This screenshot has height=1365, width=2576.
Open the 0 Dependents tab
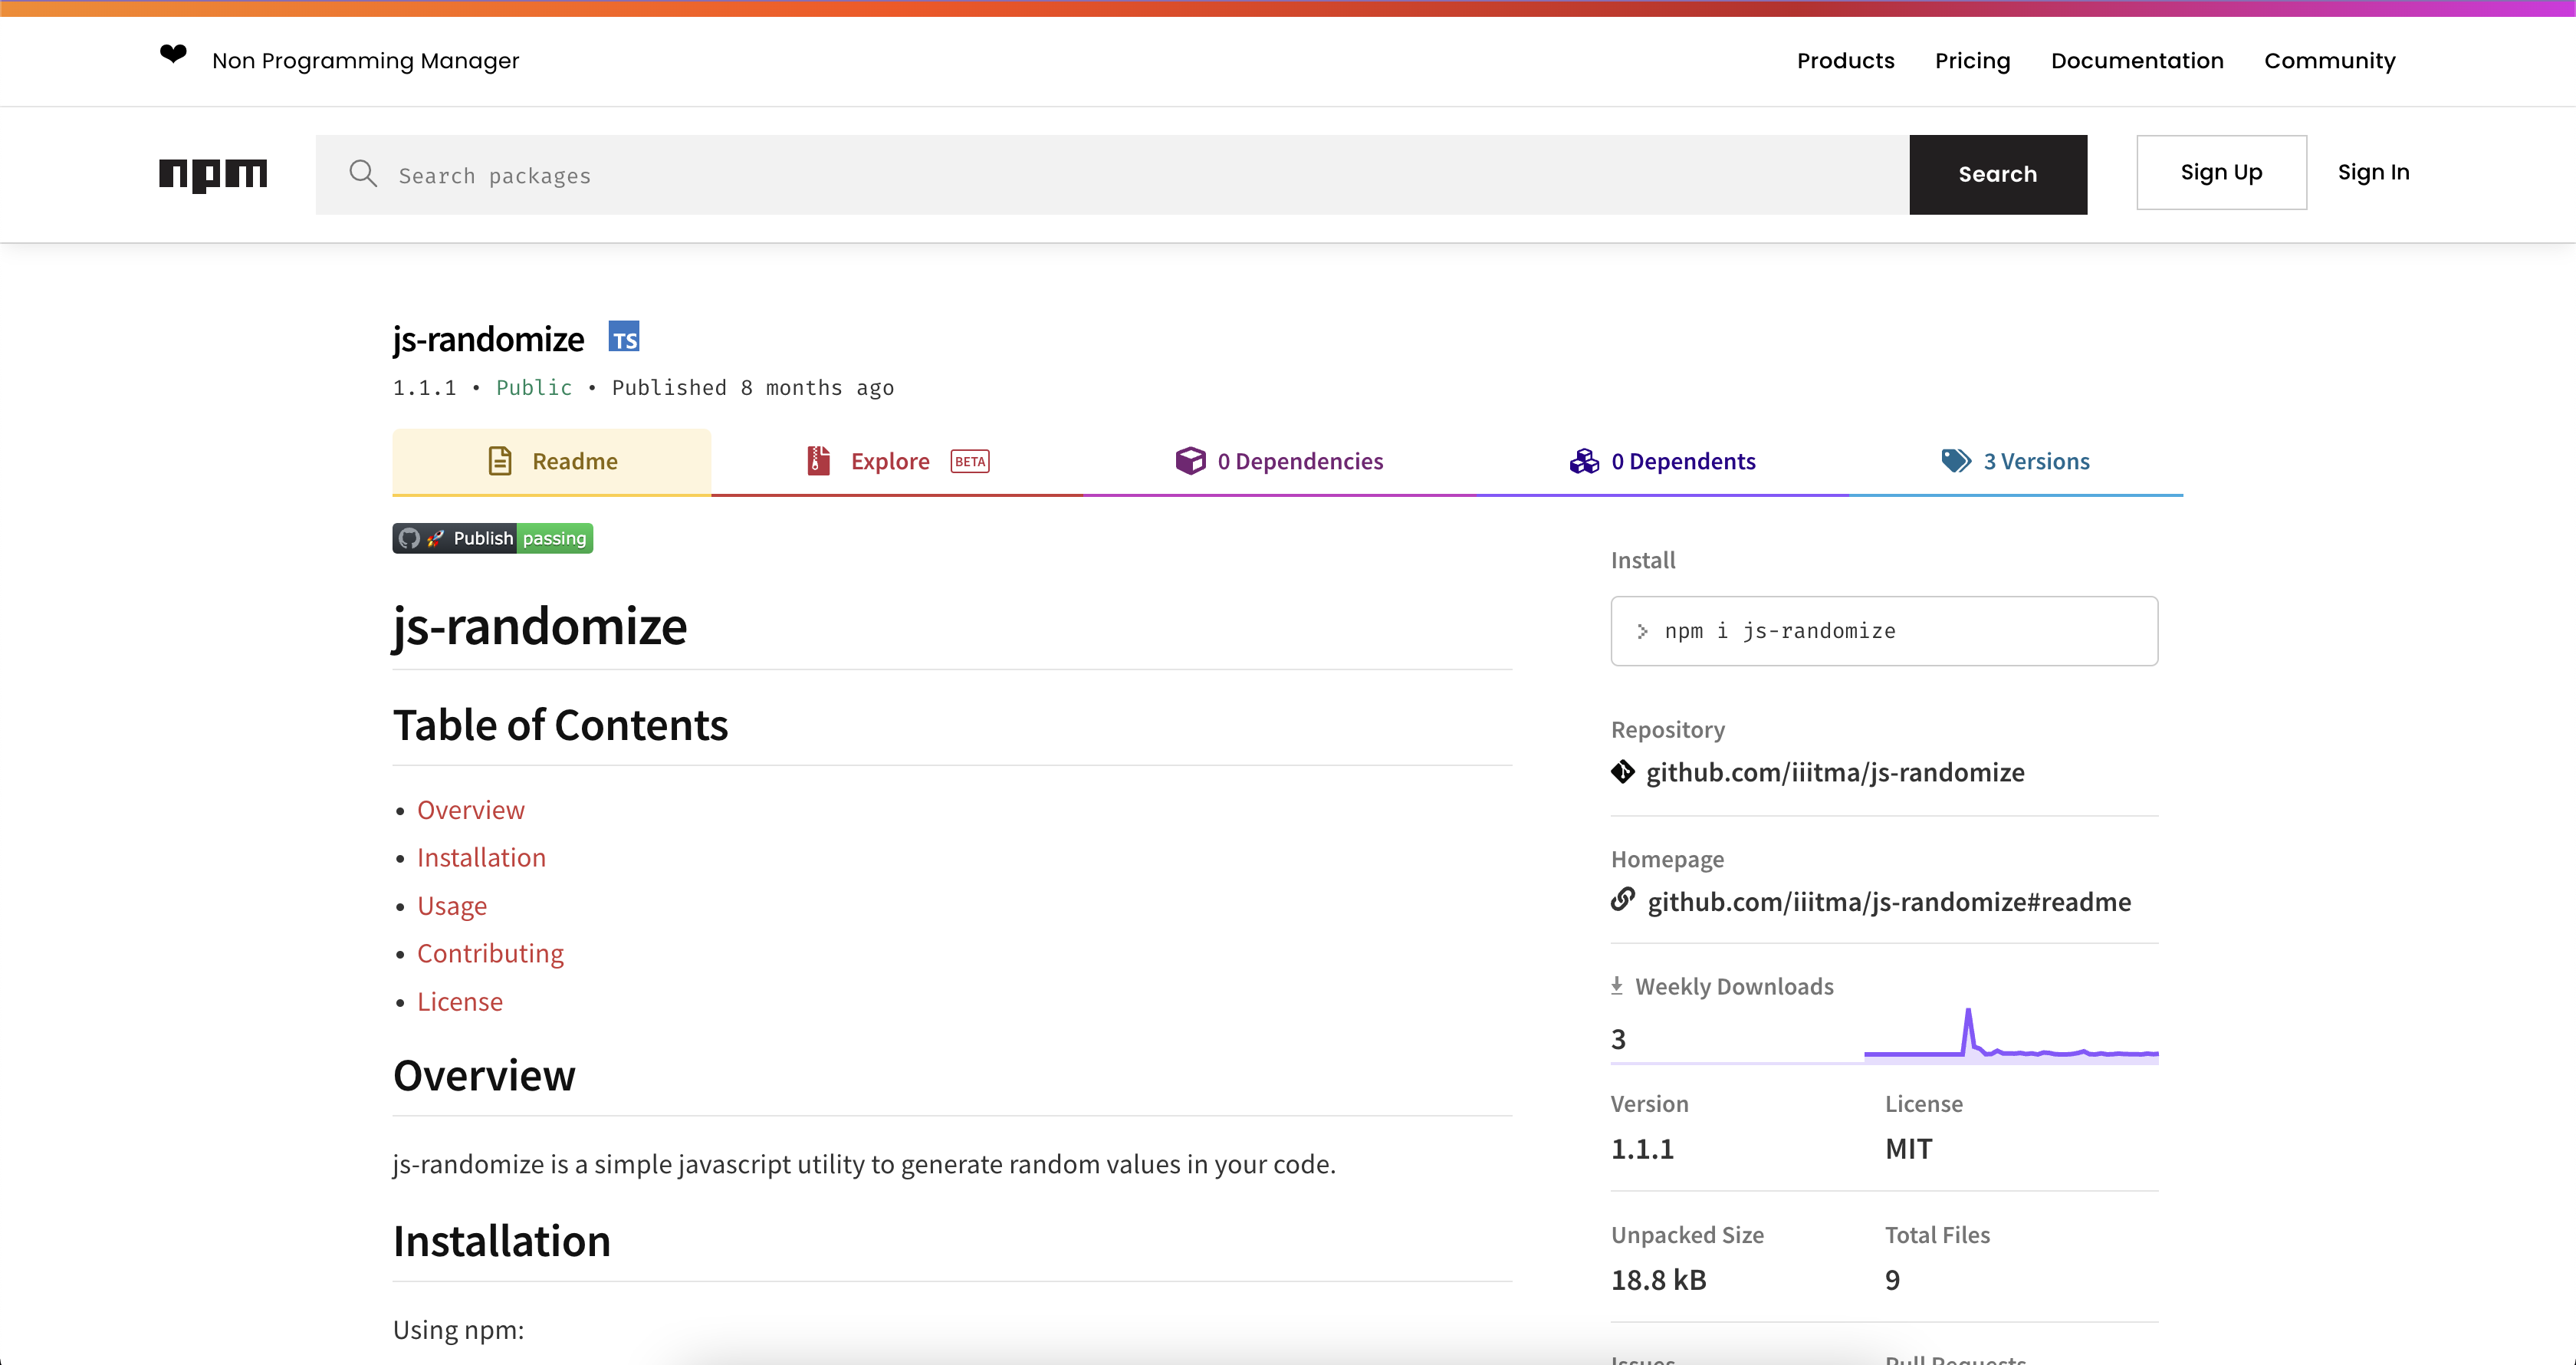(1662, 462)
